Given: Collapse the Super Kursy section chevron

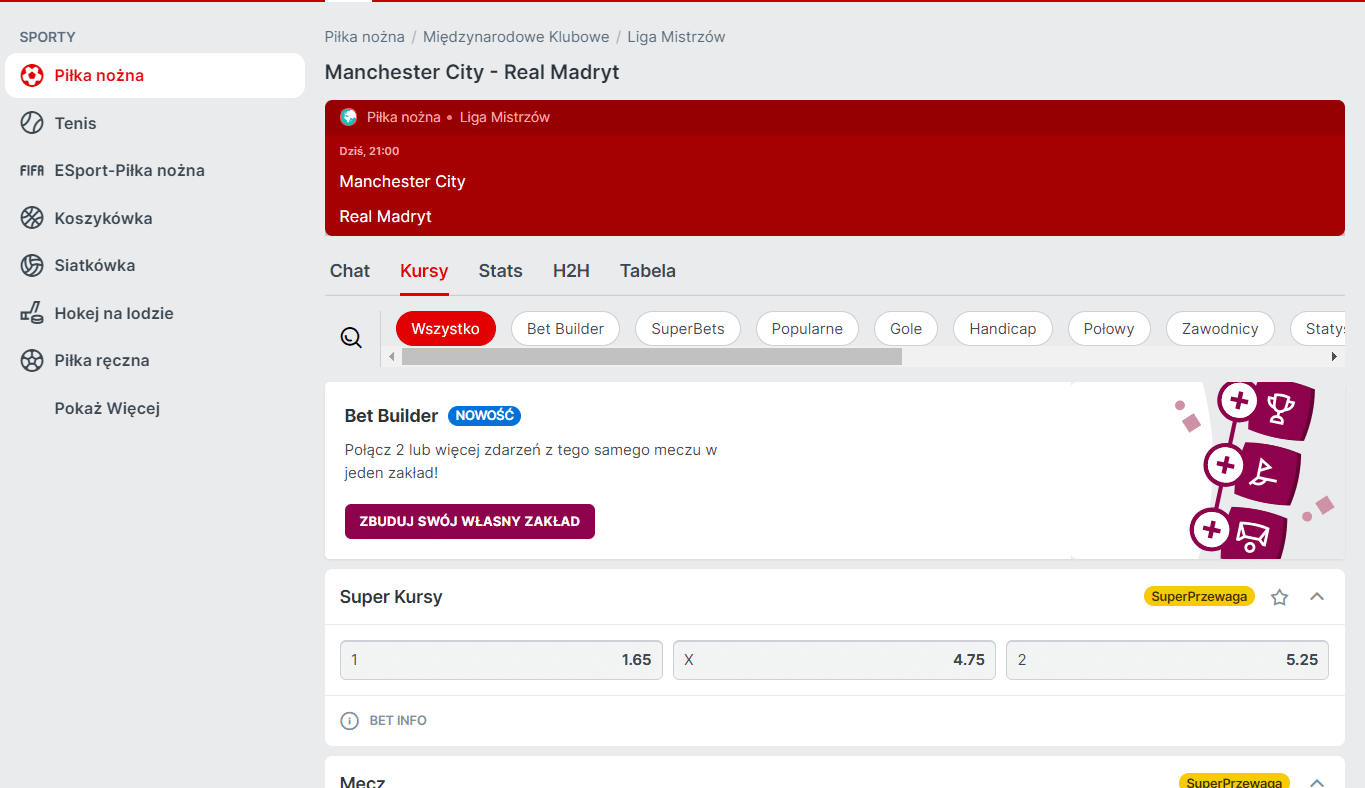Looking at the screenshot, I should [x=1317, y=596].
